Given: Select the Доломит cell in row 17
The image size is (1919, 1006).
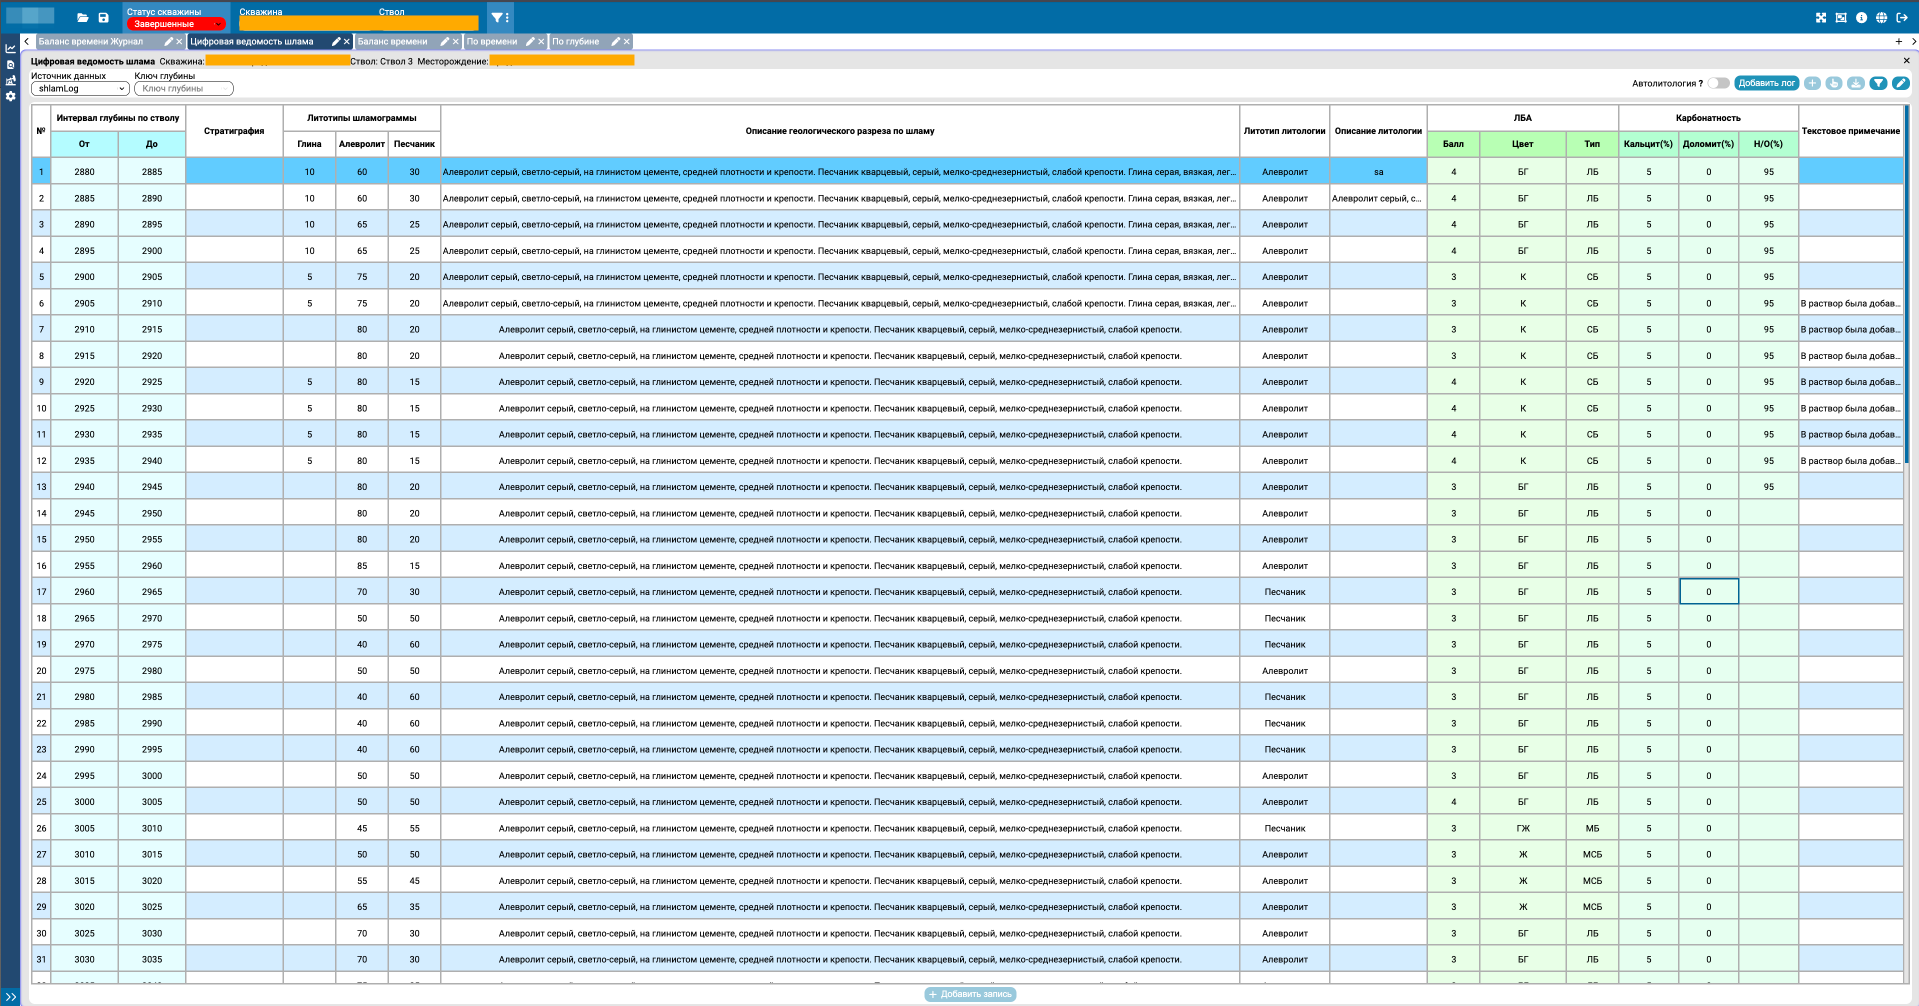Looking at the screenshot, I should [x=1708, y=592].
